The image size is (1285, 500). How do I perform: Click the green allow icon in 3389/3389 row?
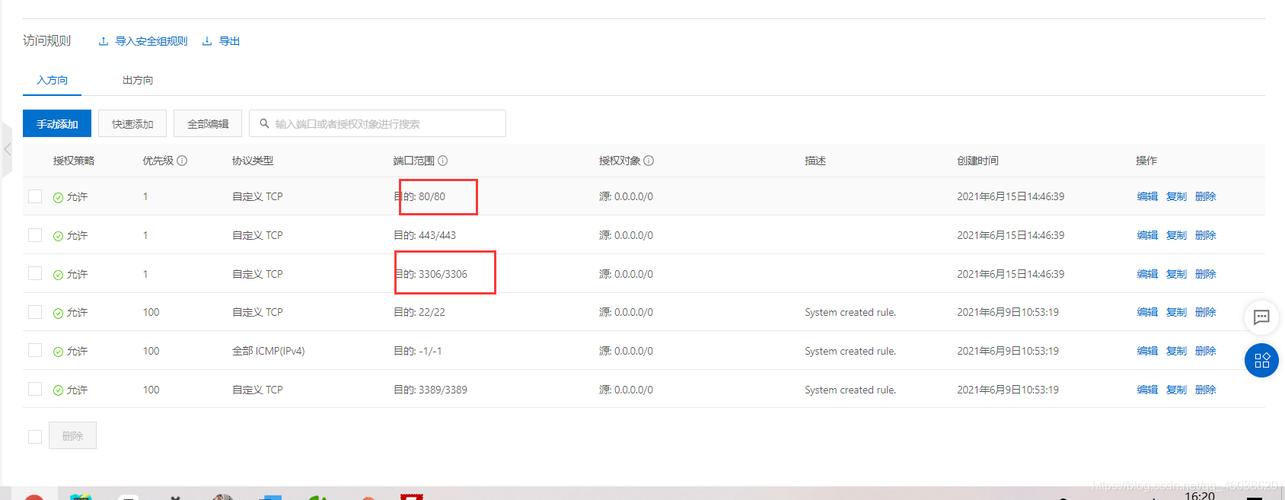pyautogui.click(x=58, y=390)
